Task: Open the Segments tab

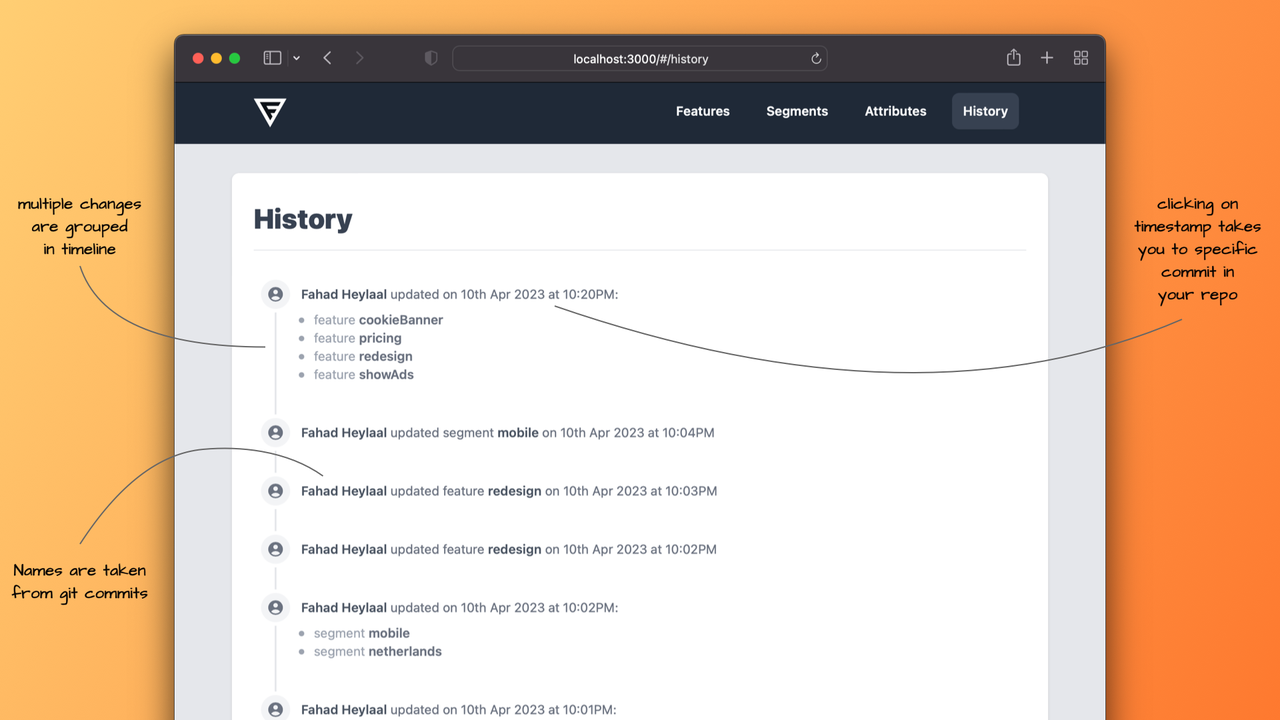Action: click(x=797, y=111)
